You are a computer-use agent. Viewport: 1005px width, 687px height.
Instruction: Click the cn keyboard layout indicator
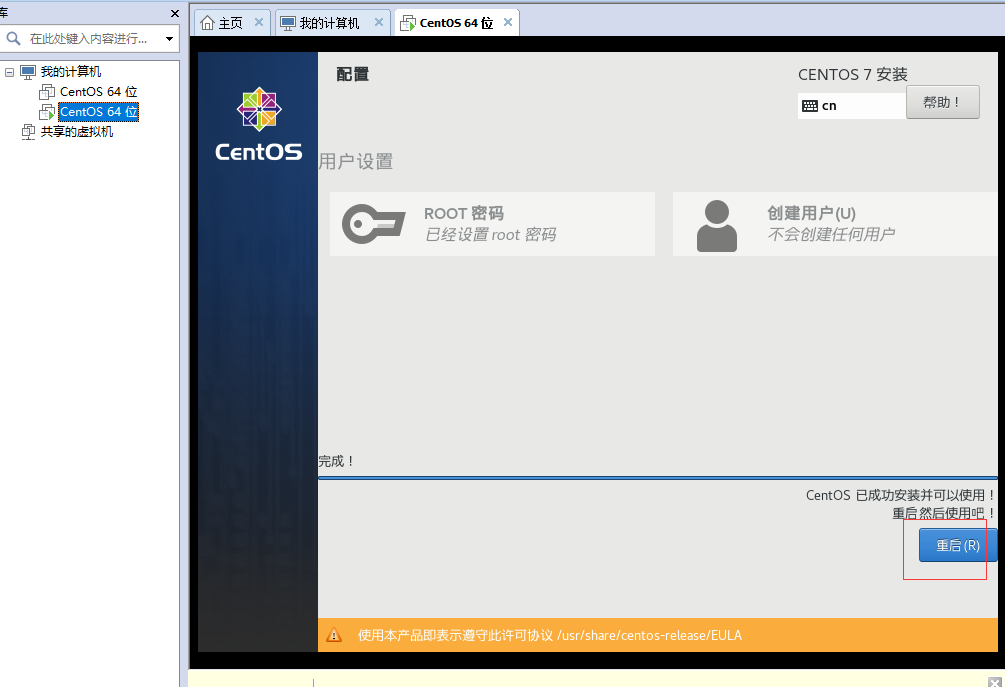(820, 106)
